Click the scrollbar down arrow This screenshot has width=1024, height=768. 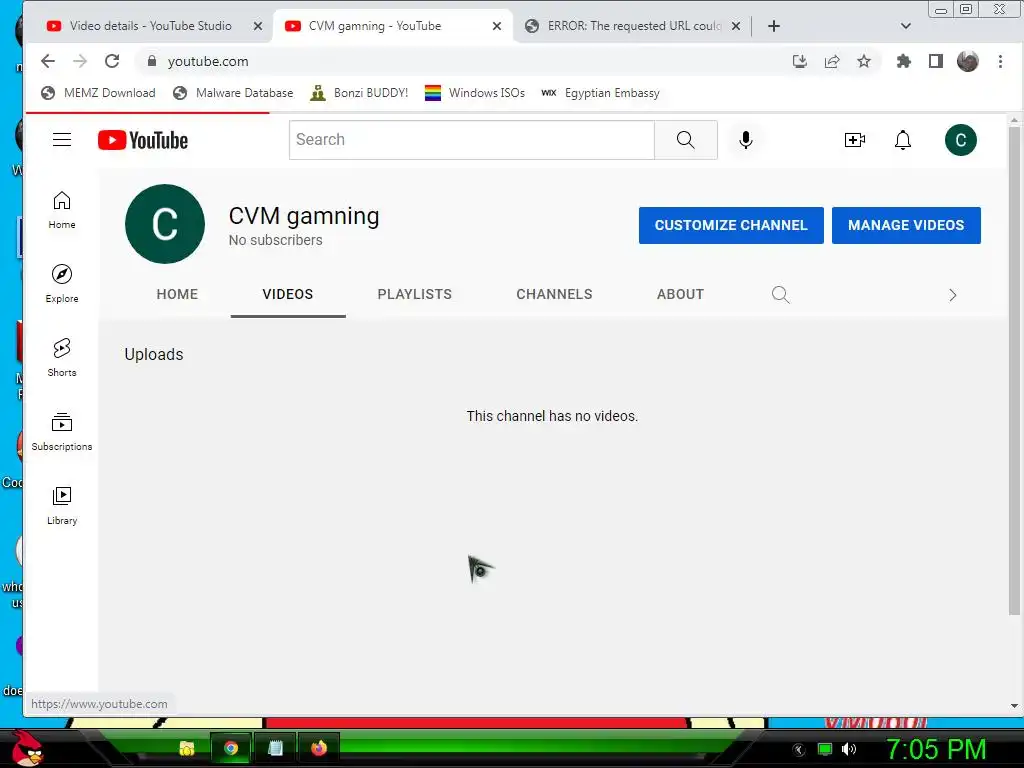[1014, 706]
